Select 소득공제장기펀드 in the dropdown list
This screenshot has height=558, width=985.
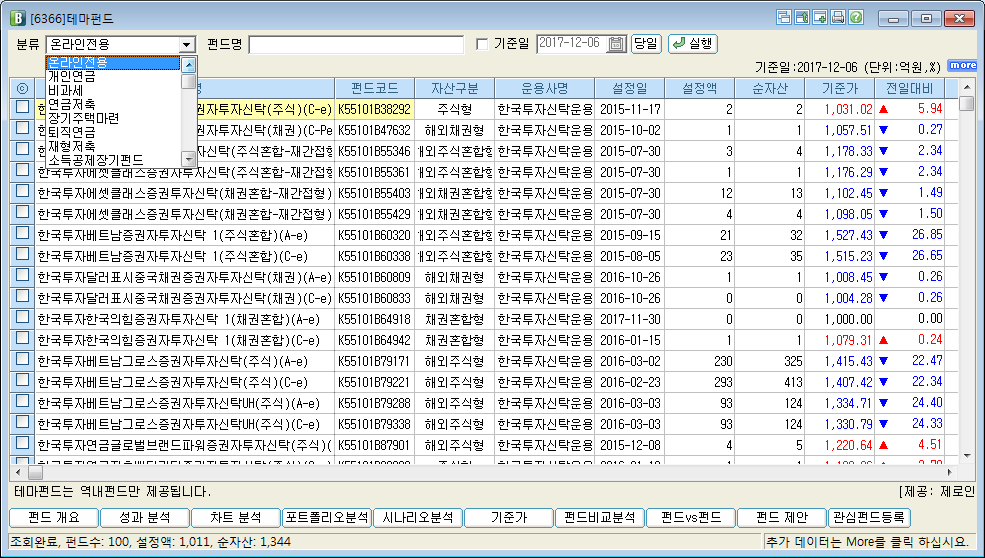tap(114, 160)
